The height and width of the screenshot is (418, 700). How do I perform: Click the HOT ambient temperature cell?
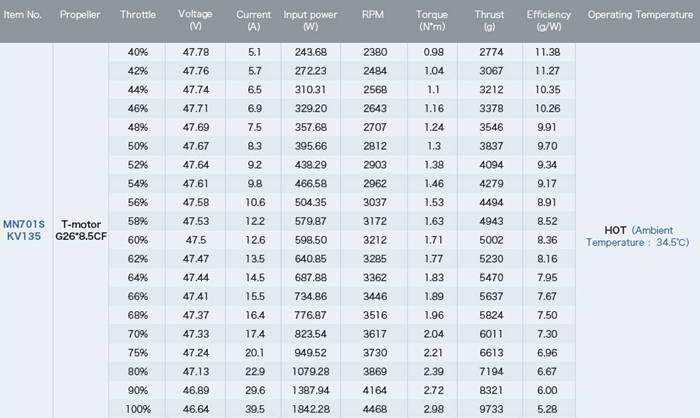pyautogui.click(x=637, y=236)
